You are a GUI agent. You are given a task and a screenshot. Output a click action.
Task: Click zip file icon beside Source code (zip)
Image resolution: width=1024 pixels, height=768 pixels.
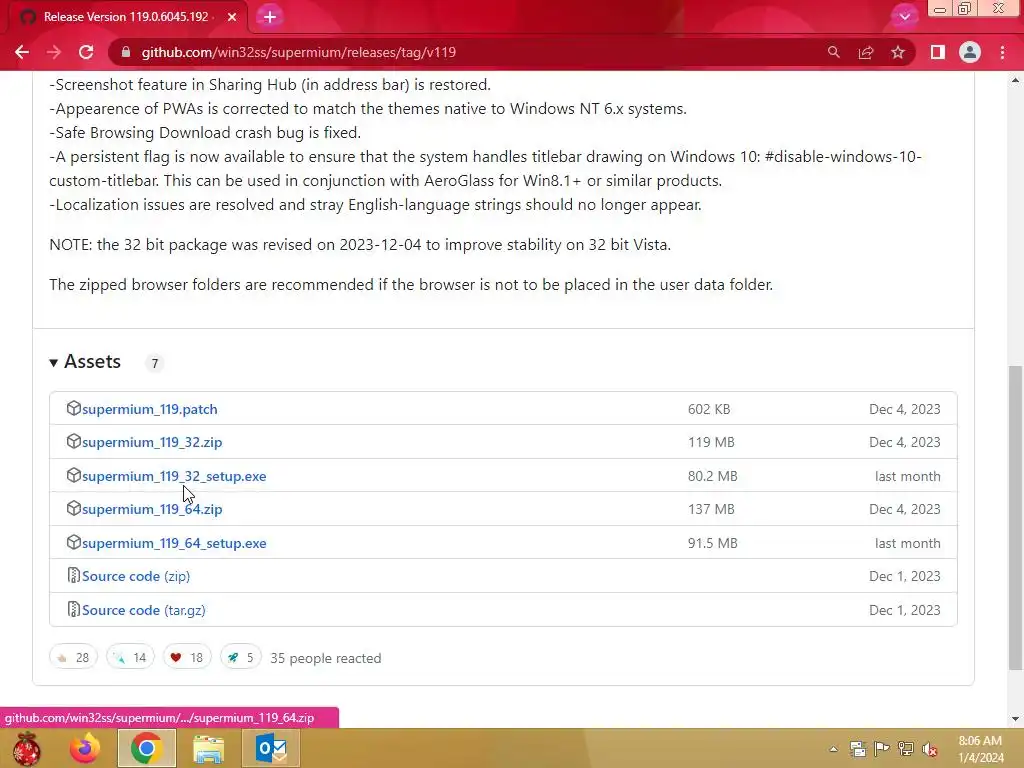pyautogui.click(x=74, y=575)
